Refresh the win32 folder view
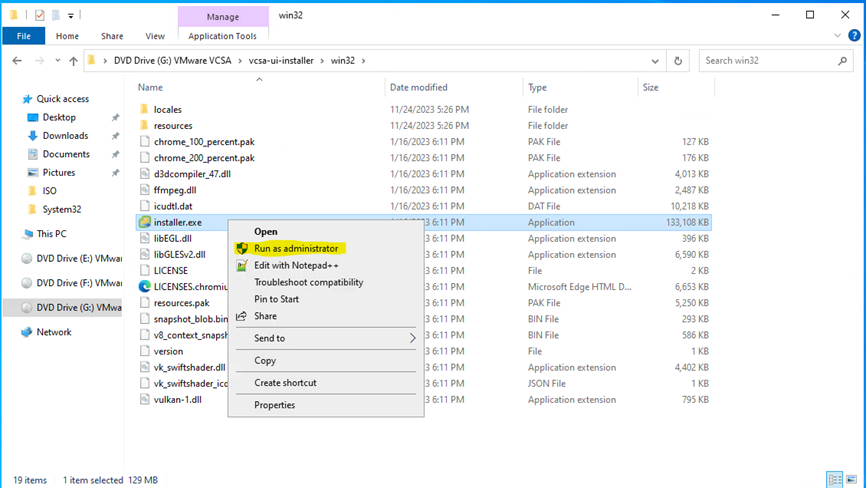This screenshot has height=488, width=866. [680, 61]
